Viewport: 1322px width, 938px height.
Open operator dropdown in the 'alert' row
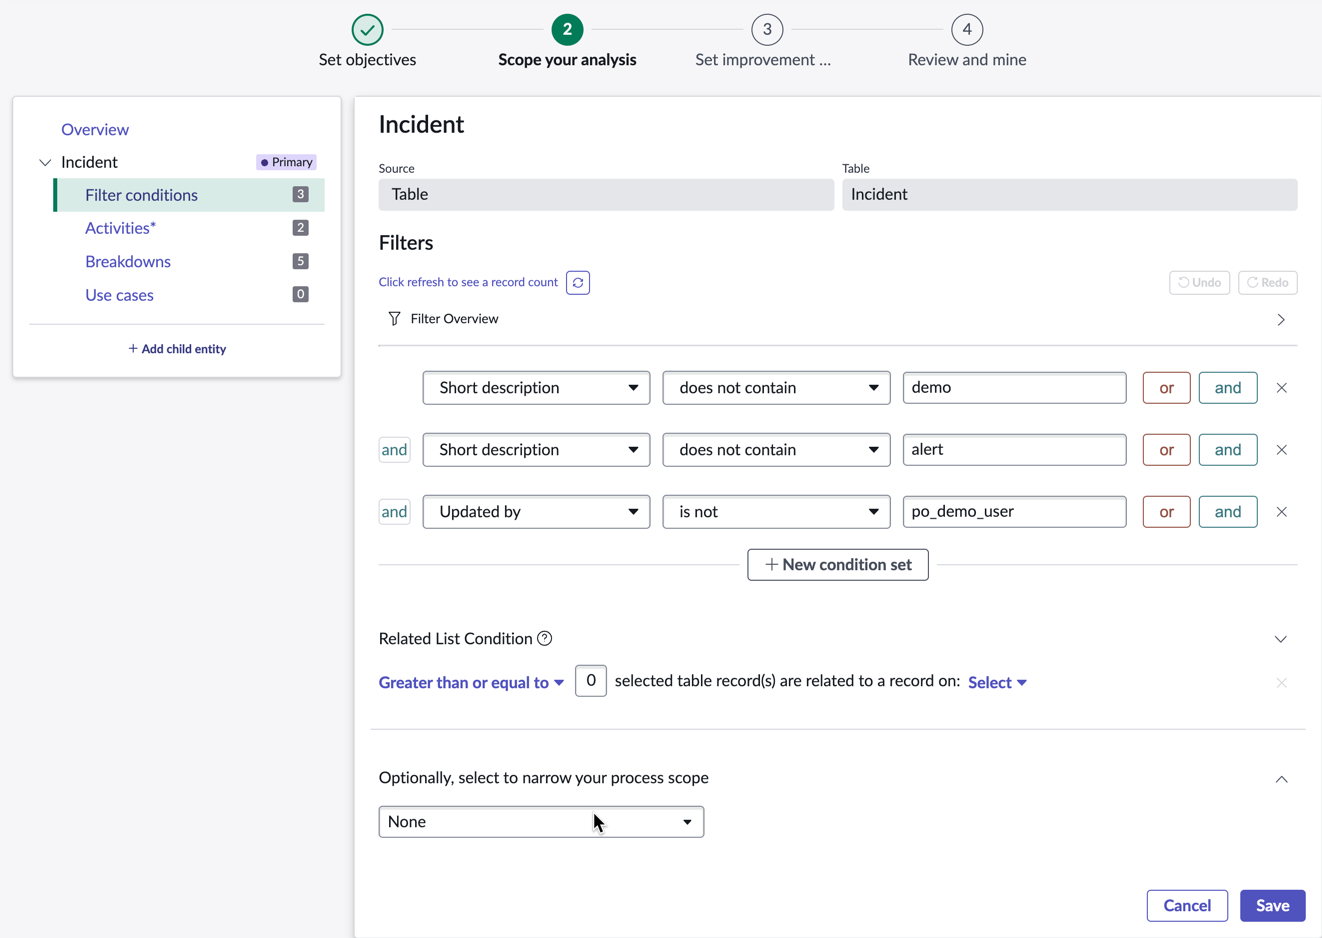click(776, 450)
